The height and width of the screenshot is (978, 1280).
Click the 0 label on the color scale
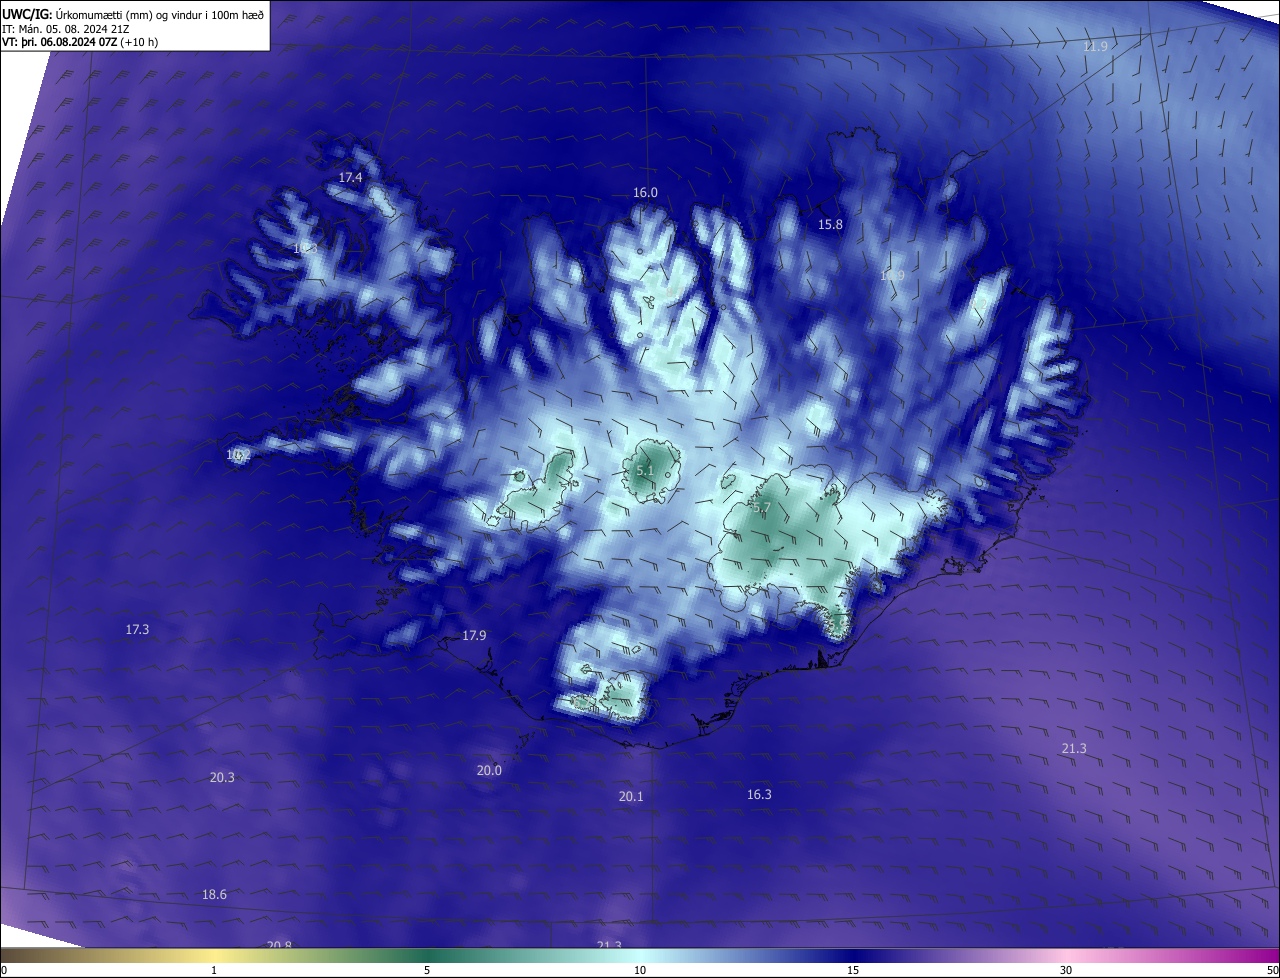(3, 970)
